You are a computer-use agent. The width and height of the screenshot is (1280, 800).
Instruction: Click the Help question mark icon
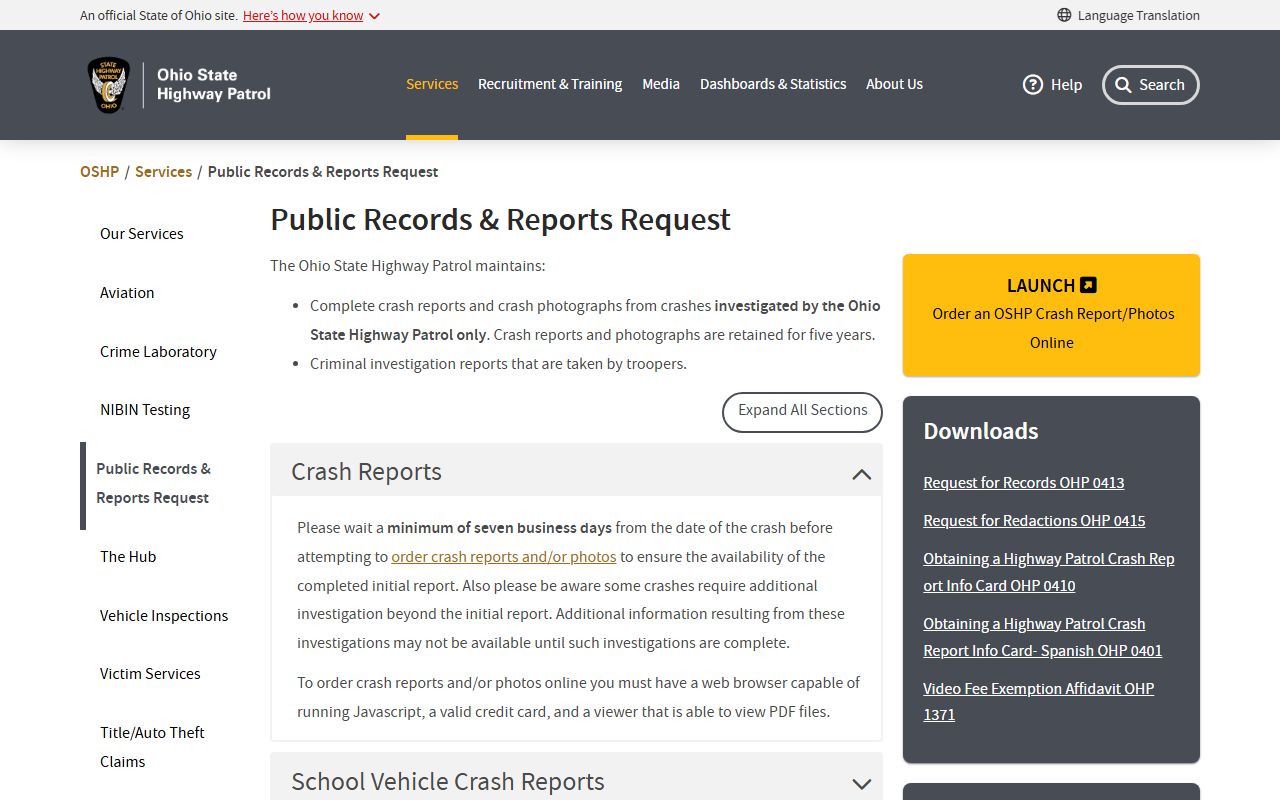coord(1033,85)
